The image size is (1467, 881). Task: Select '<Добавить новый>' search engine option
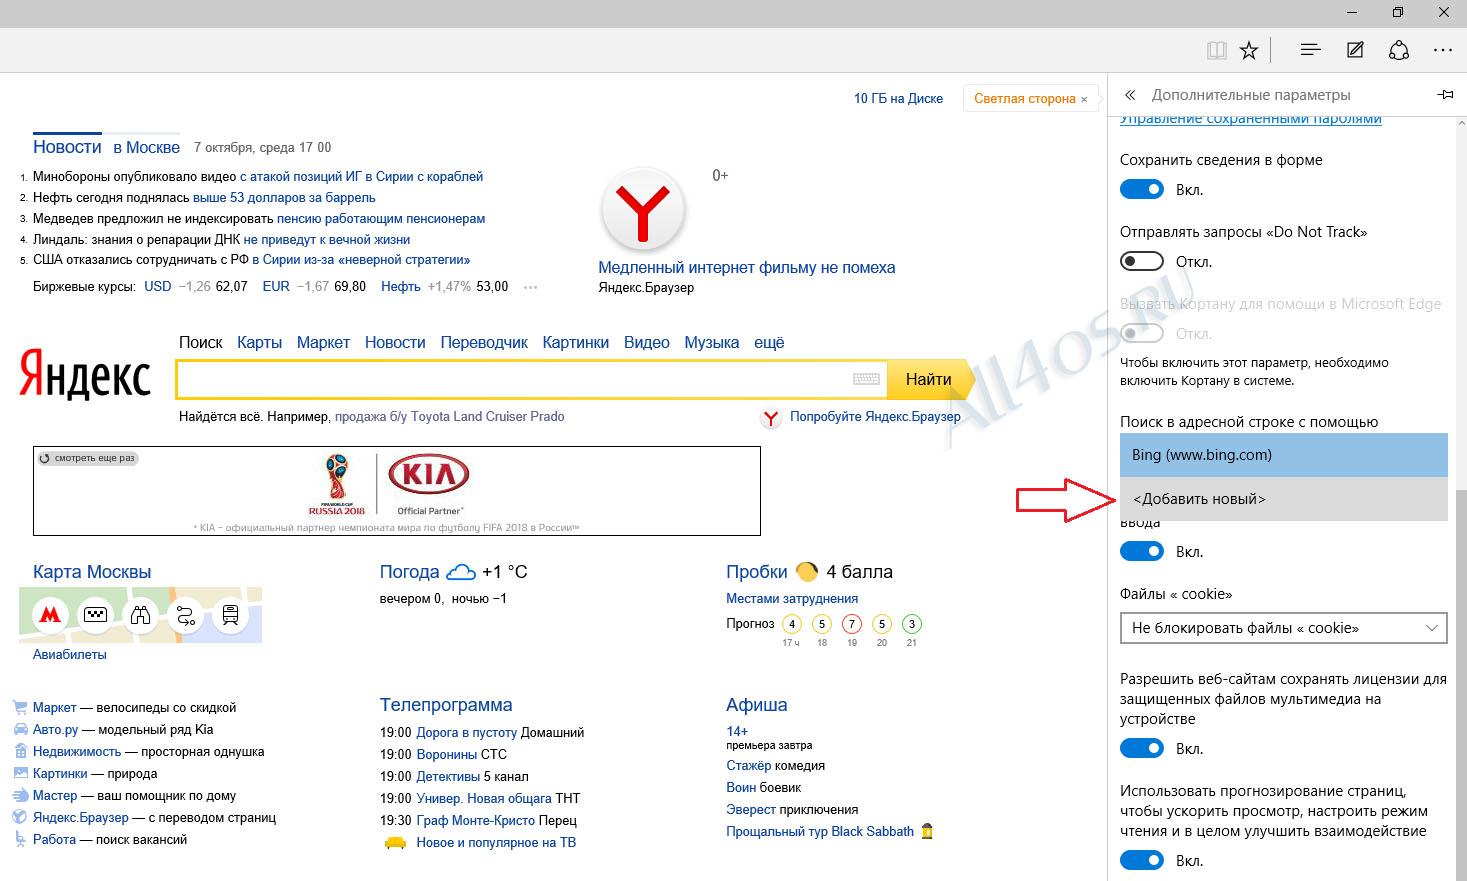(1284, 499)
